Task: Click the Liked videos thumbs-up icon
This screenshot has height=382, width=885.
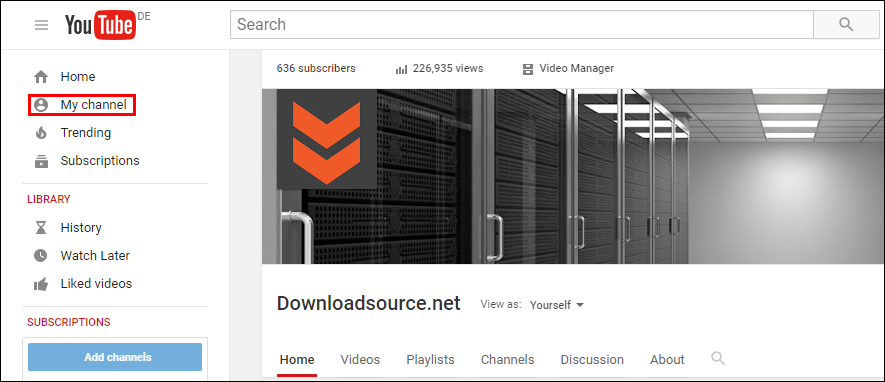Action: pos(41,284)
